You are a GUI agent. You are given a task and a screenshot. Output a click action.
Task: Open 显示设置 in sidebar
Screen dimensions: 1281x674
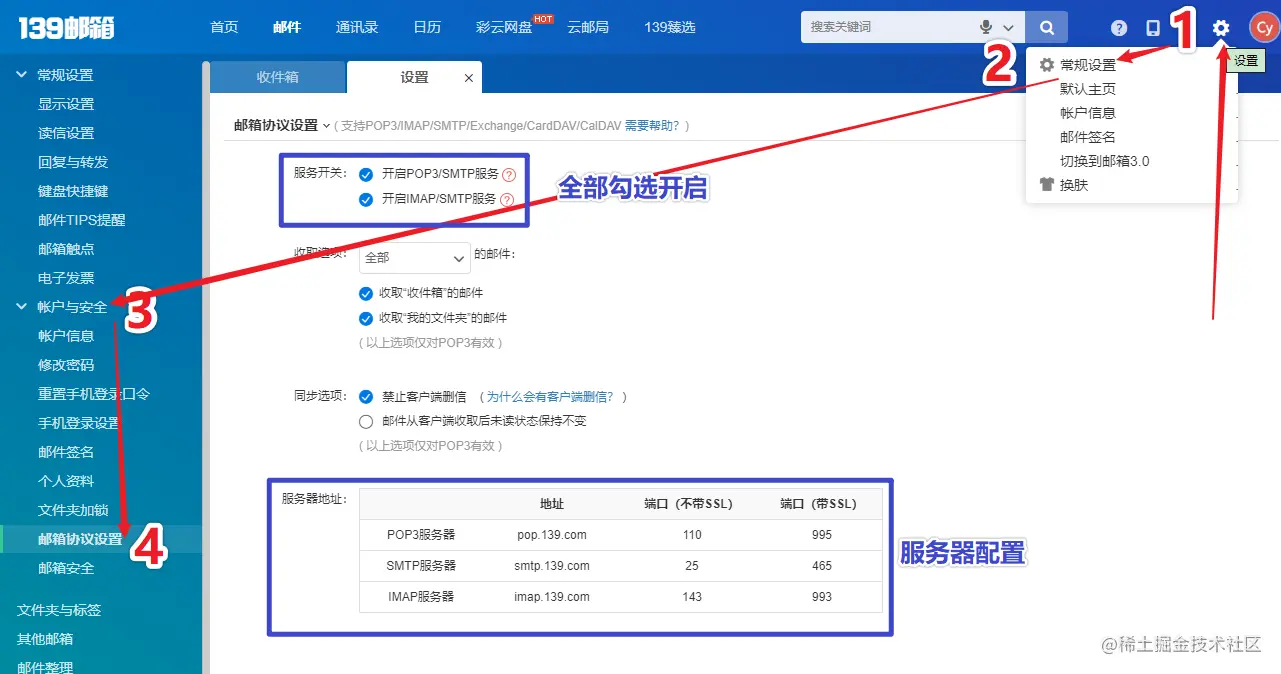coord(66,104)
